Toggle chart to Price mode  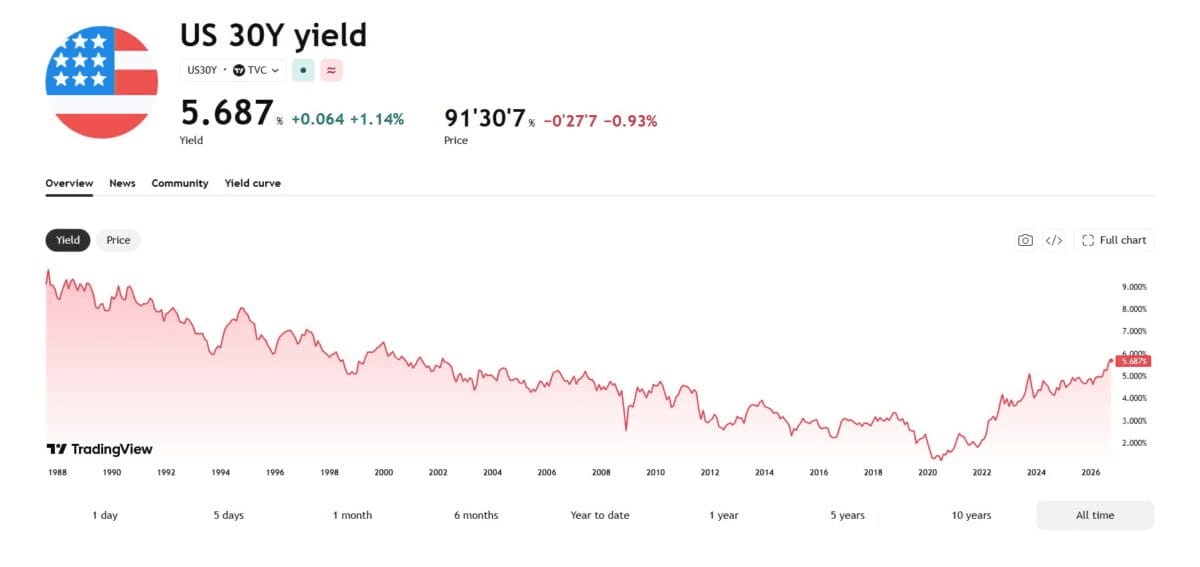point(118,240)
